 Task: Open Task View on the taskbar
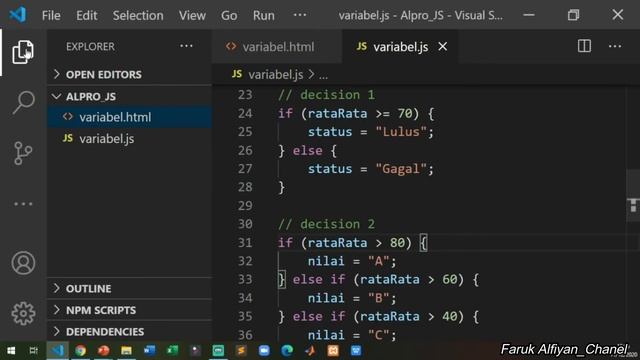34,351
